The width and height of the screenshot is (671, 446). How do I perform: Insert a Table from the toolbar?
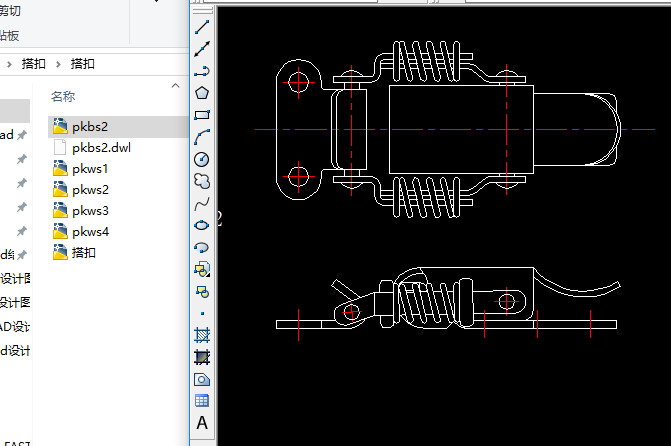[x=202, y=401]
